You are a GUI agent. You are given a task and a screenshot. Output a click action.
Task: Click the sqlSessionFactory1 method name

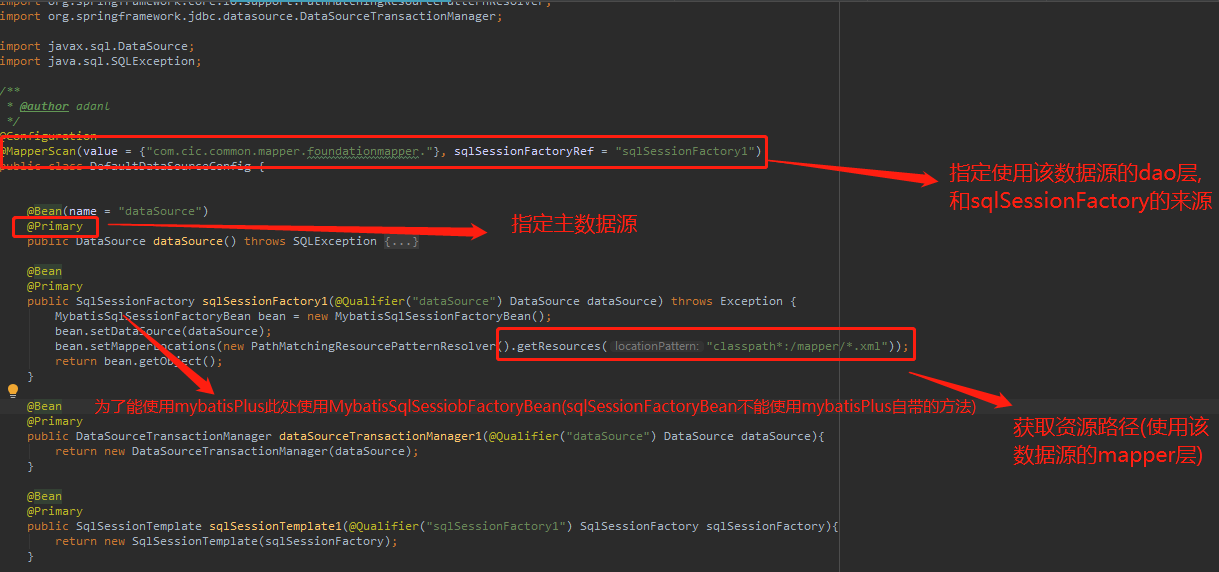coord(265,301)
